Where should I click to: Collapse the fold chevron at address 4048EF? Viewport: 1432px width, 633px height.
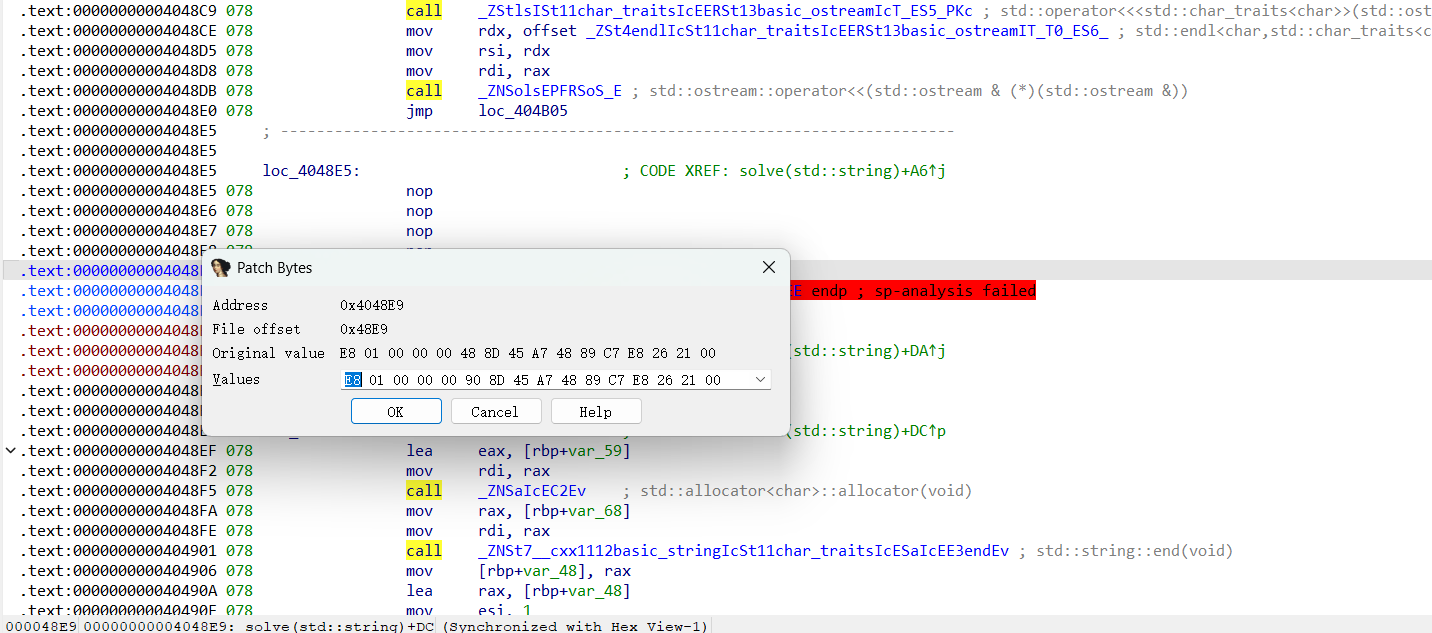point(10,451)
